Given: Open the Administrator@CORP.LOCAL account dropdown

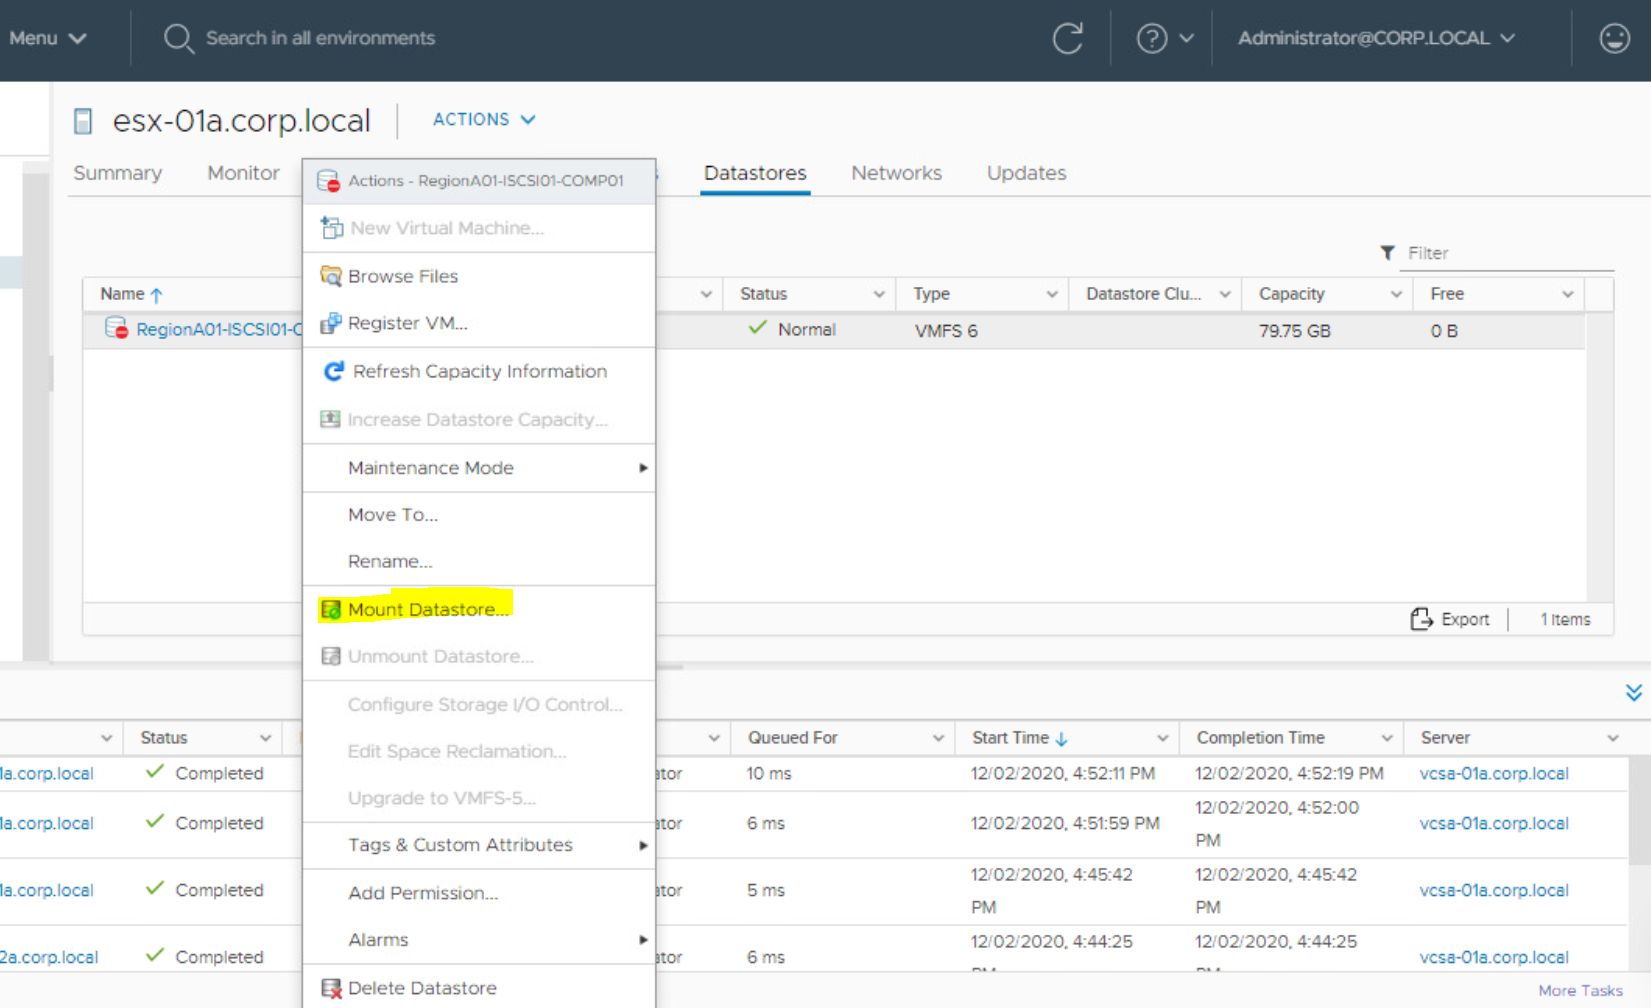Looking at the screenshot, I should click(1376, 38).
